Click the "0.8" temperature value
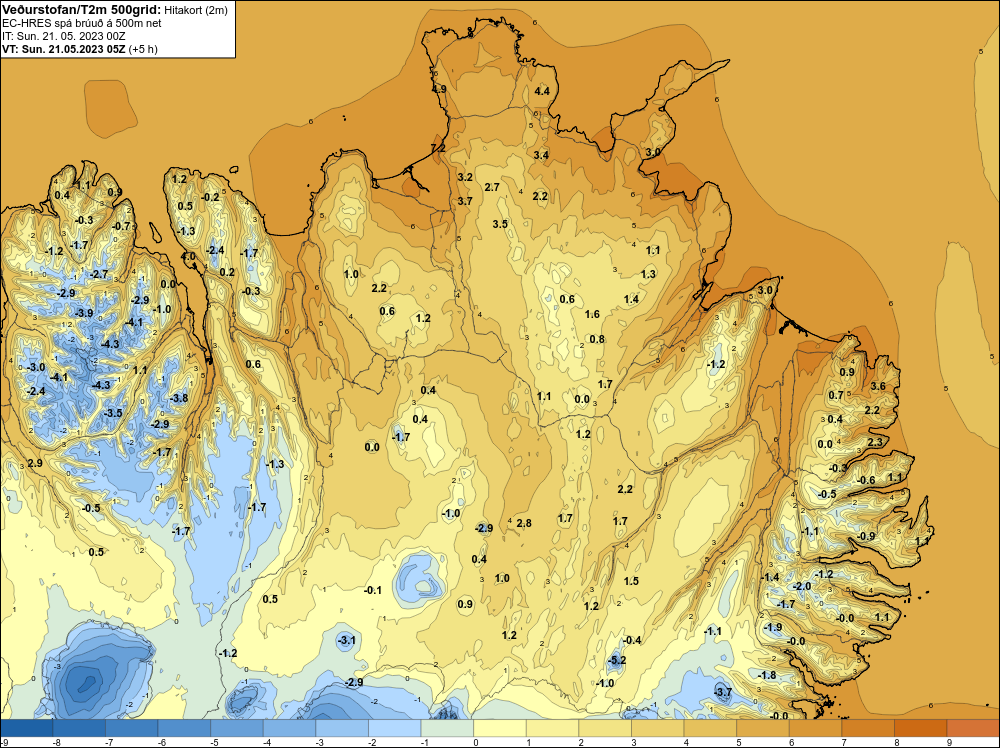This screenshot has height=748, width=1000. 597,339
